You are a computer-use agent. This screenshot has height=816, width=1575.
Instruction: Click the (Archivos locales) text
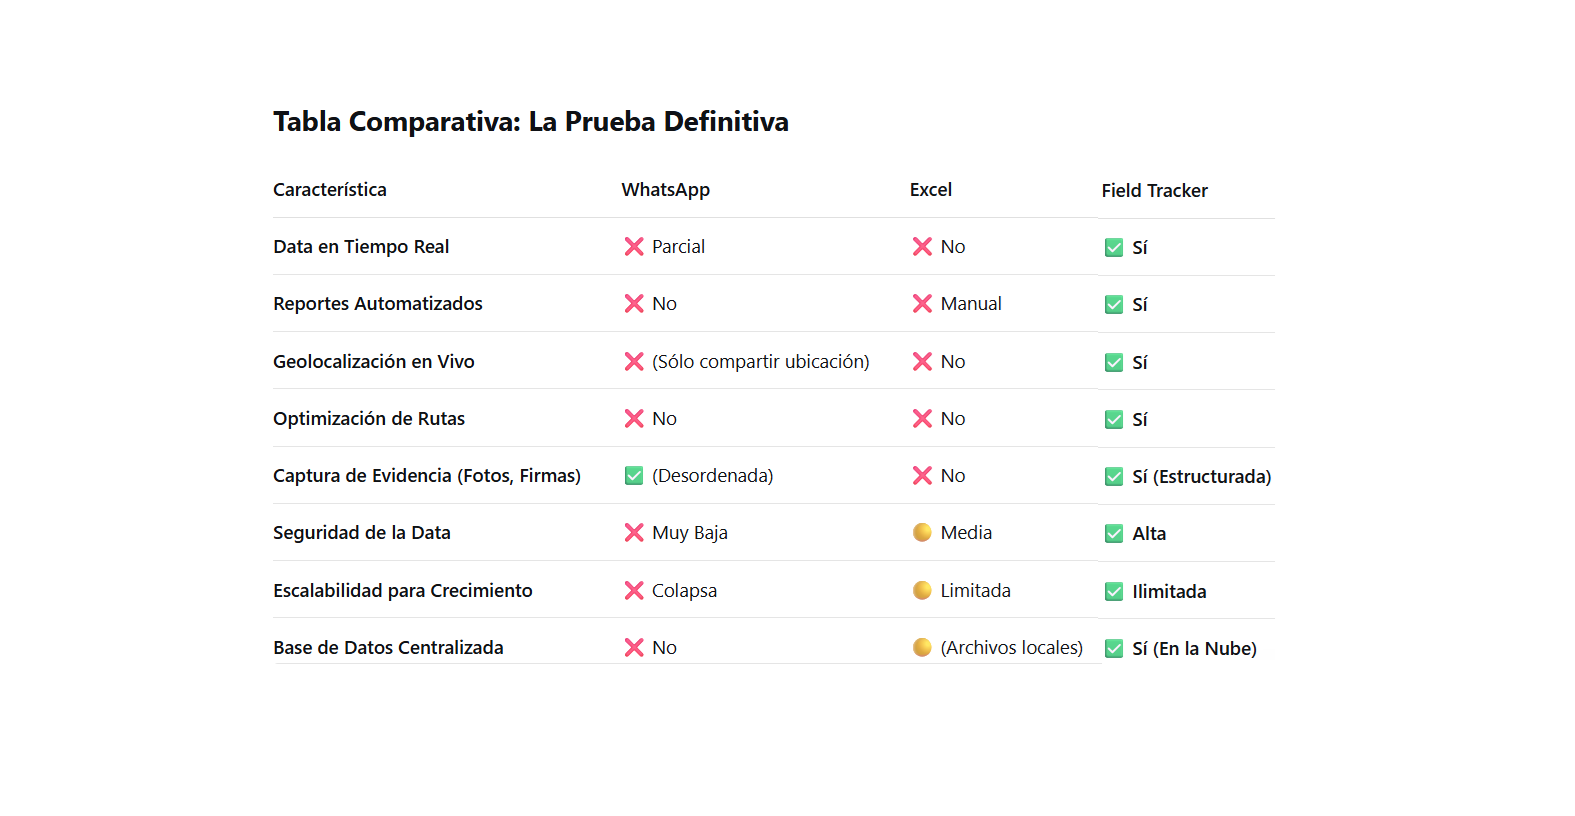click(1012, 648)
